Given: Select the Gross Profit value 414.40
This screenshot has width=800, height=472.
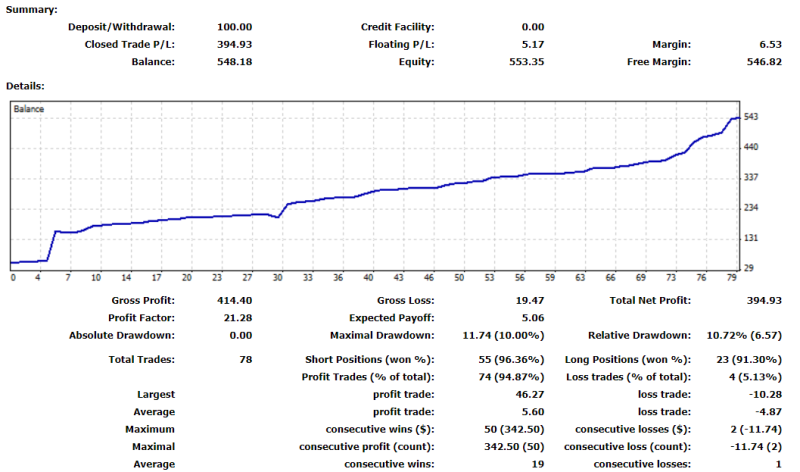Looking at the screenshot, I should click(234, 300).
